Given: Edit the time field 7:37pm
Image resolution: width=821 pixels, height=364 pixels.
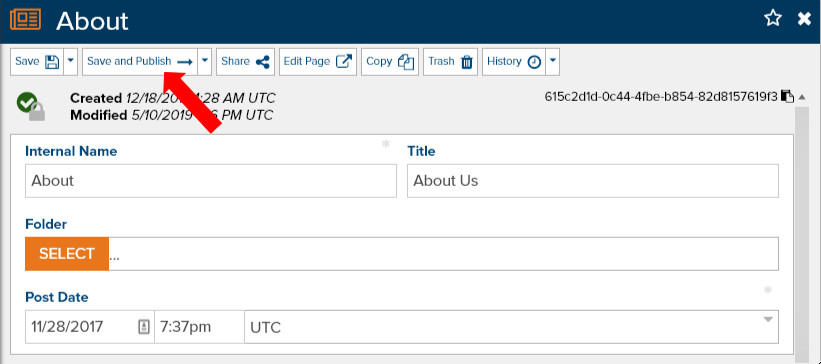Looking at the screenshot, I should [199, 327].
